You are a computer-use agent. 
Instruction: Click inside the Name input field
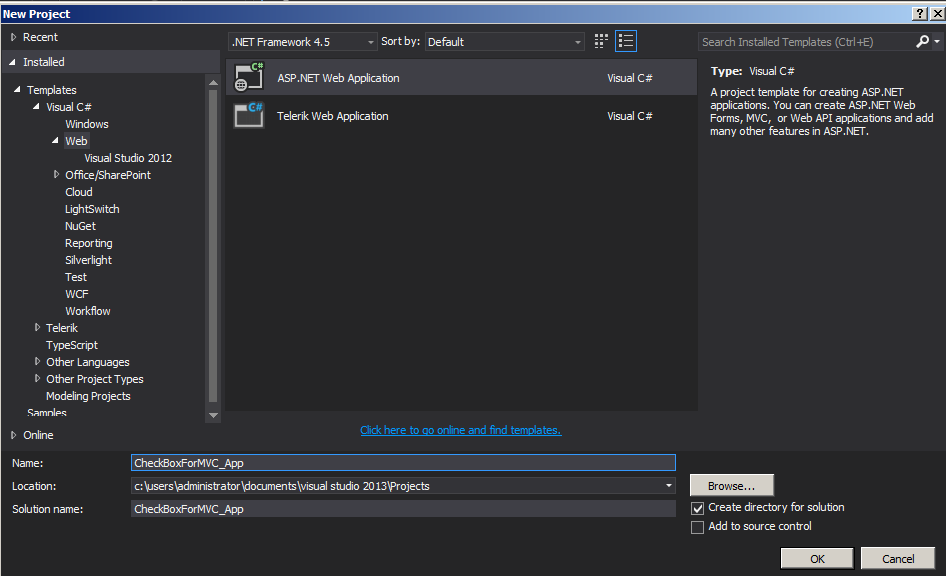400,462
